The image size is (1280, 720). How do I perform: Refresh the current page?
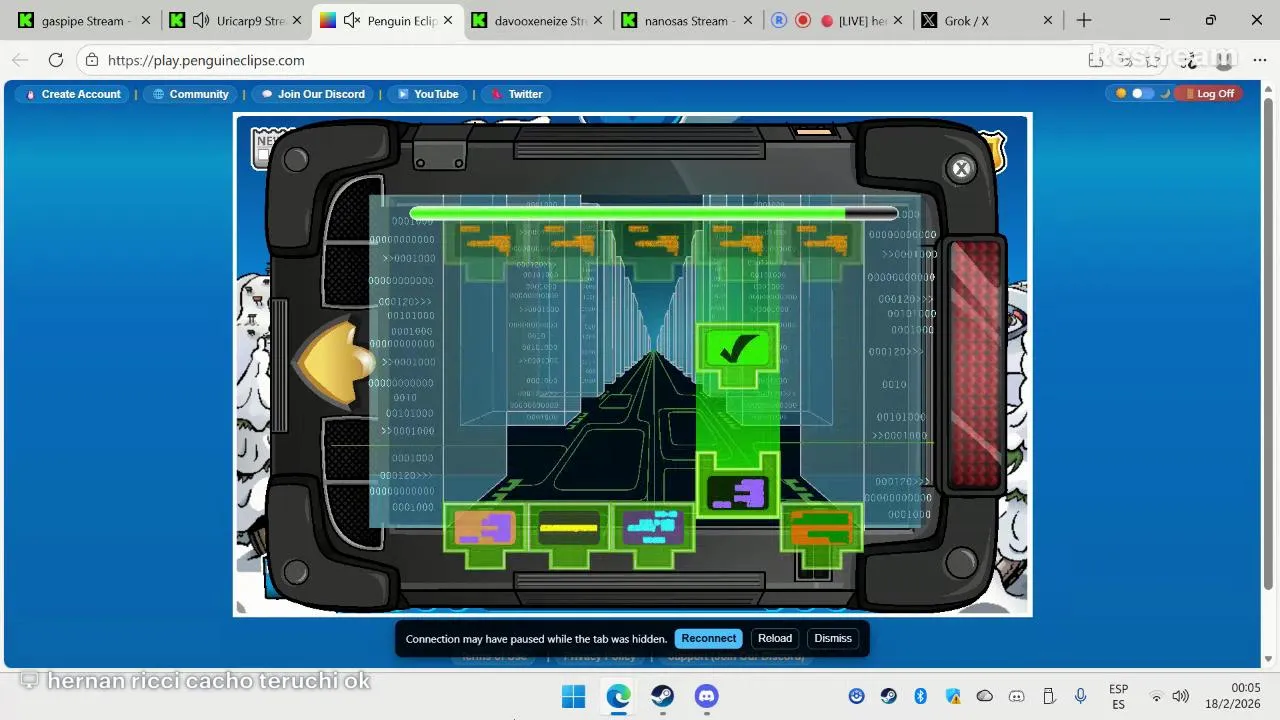[x=56, y=60]
